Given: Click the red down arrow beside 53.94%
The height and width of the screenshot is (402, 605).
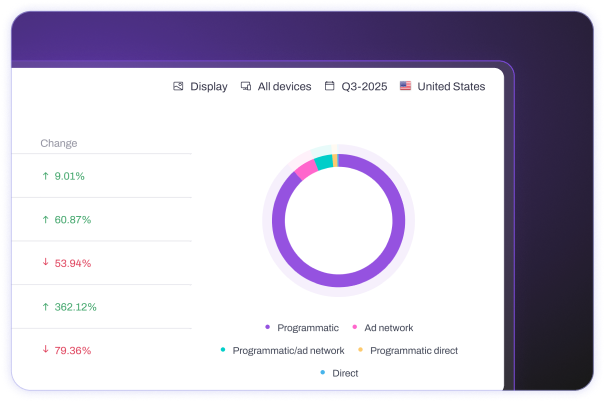Looking at the screenshot, I should [46, 262].
